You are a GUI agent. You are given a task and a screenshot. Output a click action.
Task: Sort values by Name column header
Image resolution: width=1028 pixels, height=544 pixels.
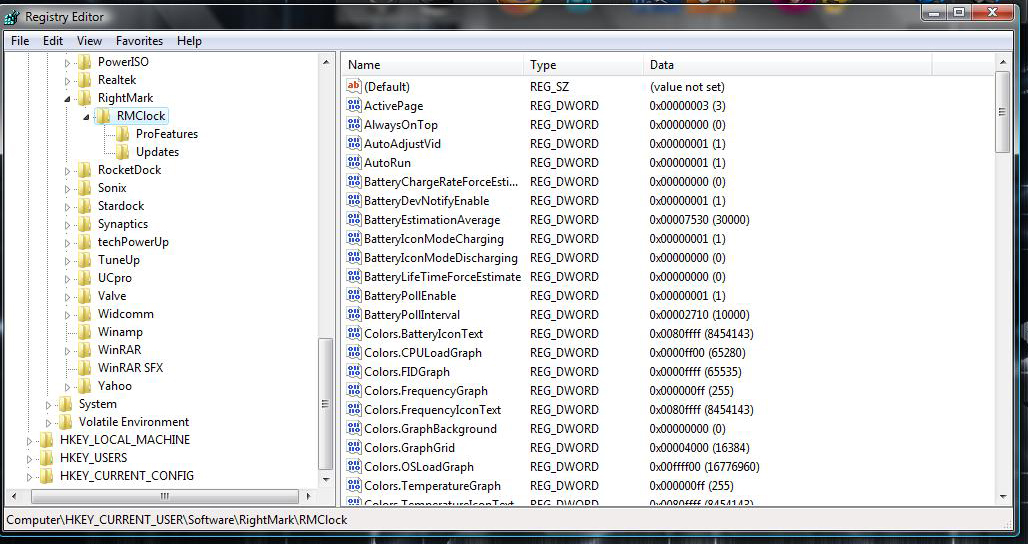(432, 64)
